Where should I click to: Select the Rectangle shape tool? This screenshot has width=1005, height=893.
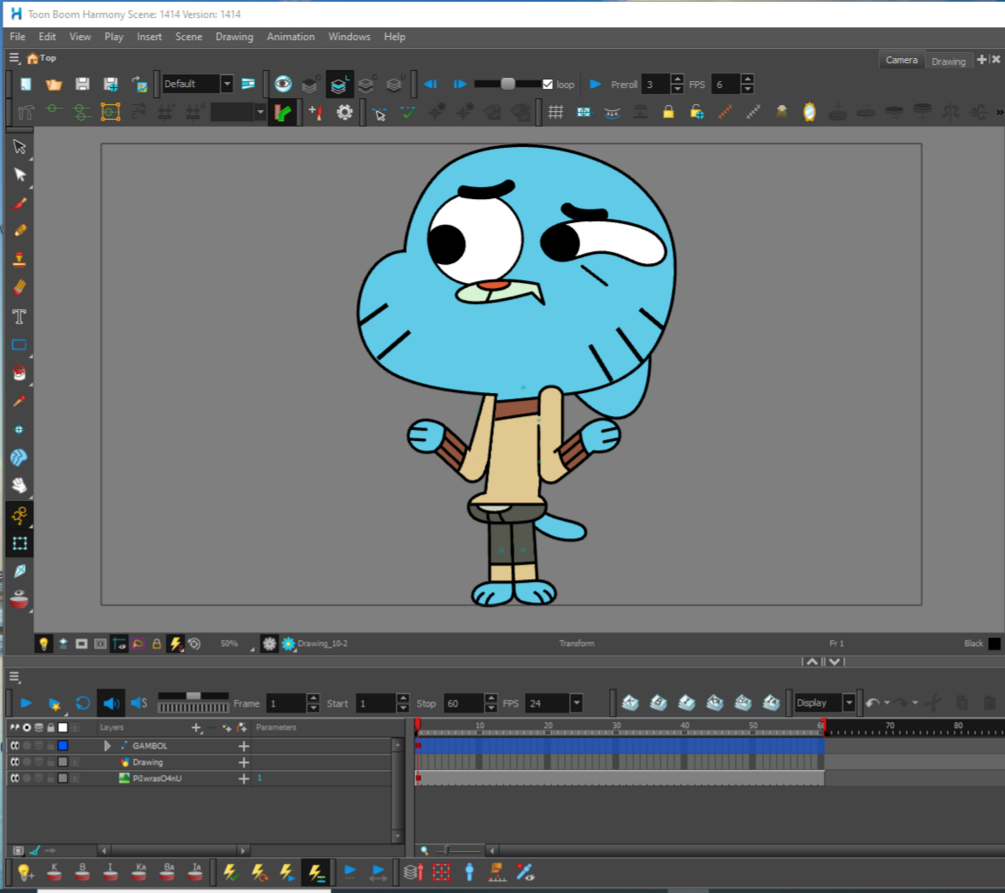pos(19,344)
